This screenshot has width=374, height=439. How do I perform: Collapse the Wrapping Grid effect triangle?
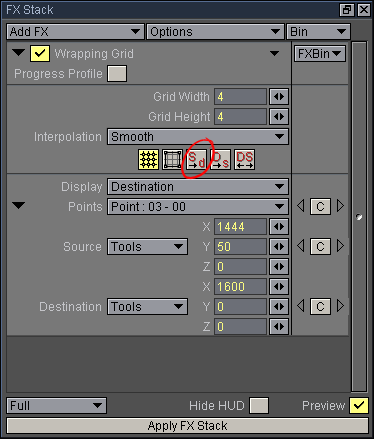tap(18, 53)
